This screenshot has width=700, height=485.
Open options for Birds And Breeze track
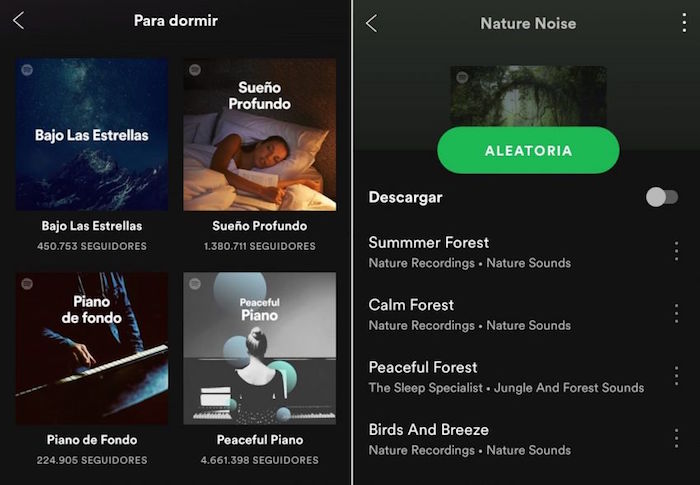point(676,438)
